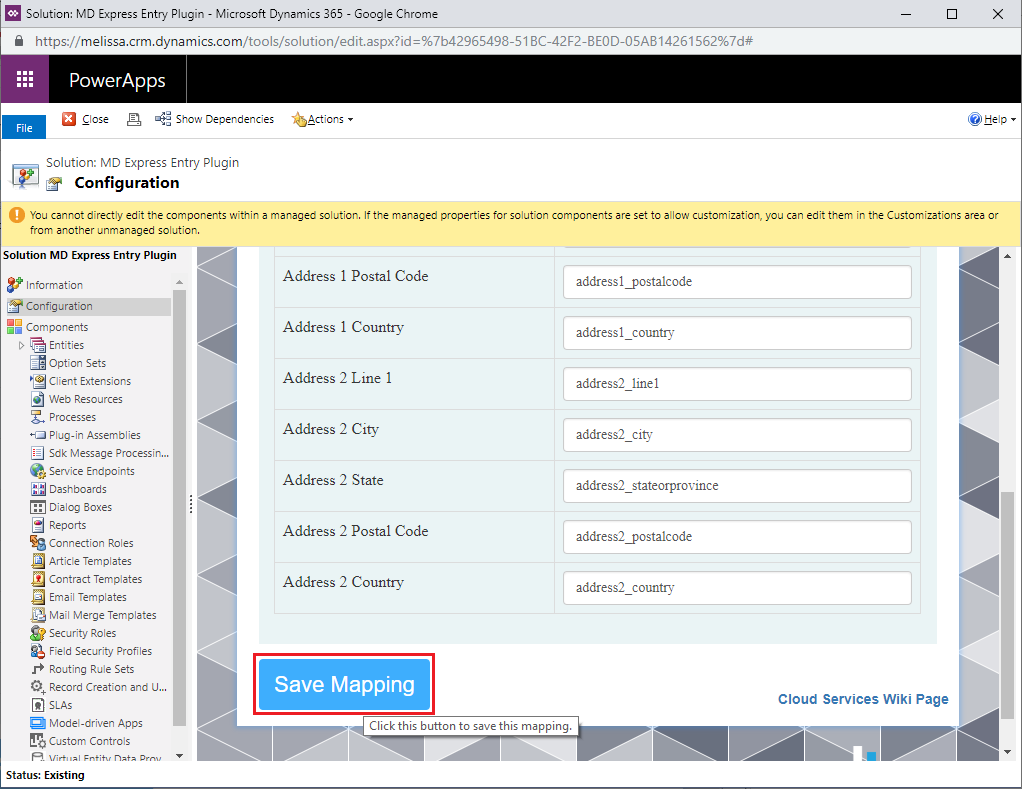Click the Close button in the toolbar
This screenshot has width=1022, height=789.
coord(86,119)
